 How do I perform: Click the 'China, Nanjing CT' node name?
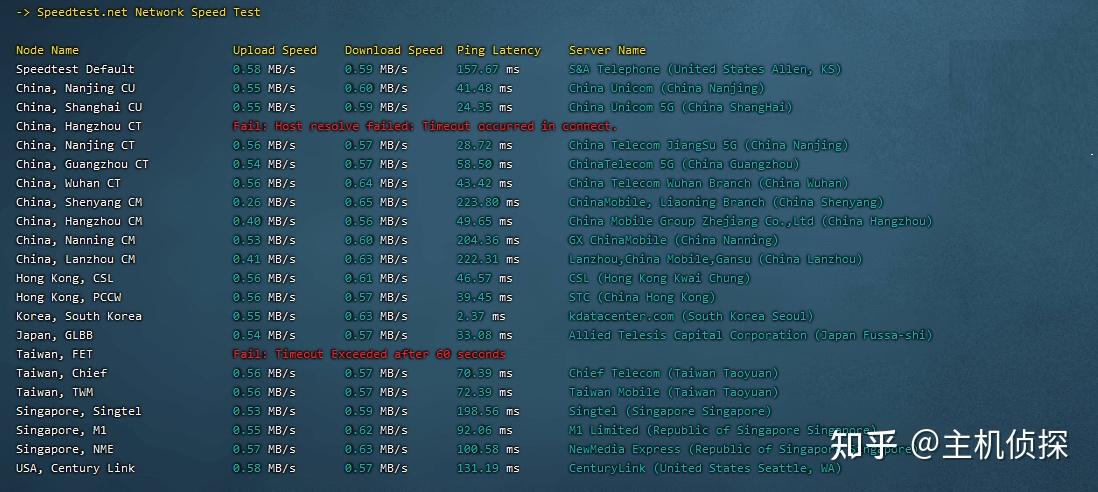coord(75,145)
